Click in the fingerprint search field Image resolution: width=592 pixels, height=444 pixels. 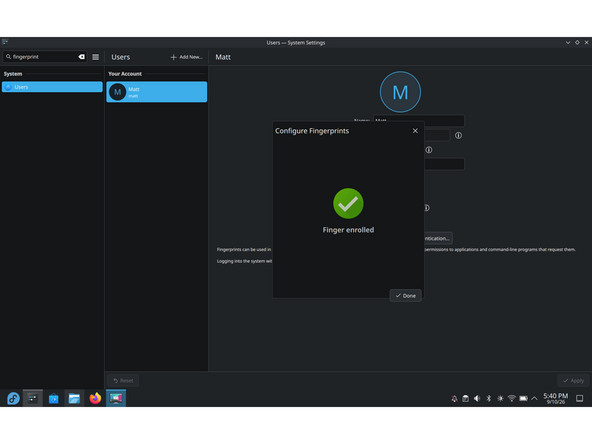[x=45, y=57]
